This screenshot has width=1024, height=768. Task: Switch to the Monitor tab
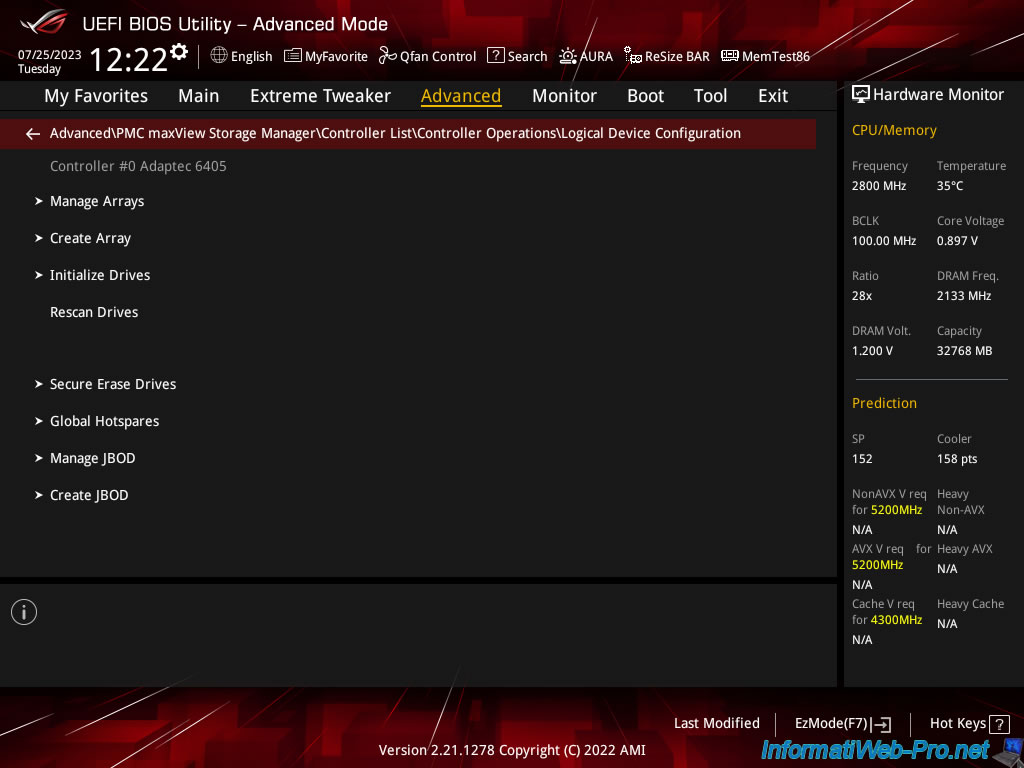pos(564,96)
